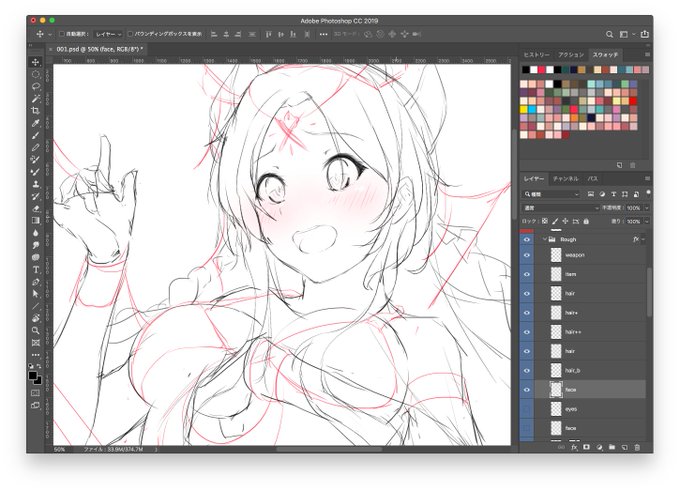Create a new adjustment layer icon
This screenshot has height=491, width=680.
599,447
